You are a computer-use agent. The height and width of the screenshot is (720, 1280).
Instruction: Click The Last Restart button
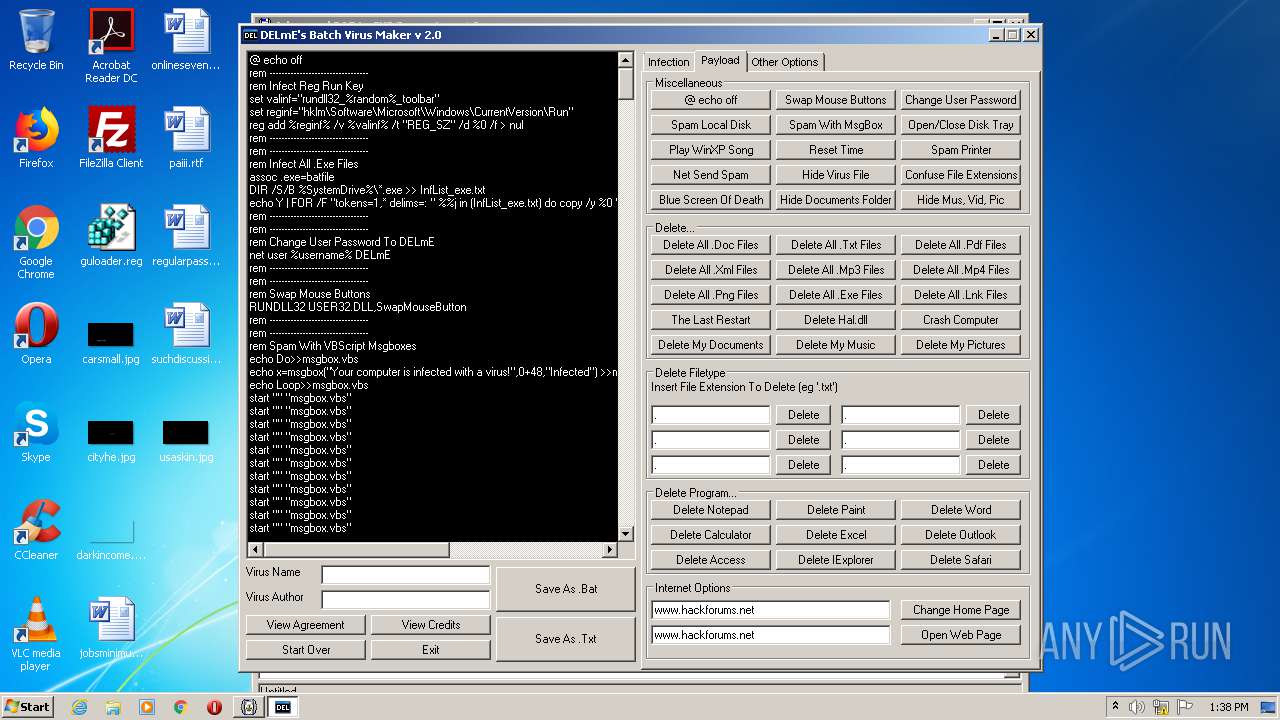pyautogui.click(x=711, y=320)
